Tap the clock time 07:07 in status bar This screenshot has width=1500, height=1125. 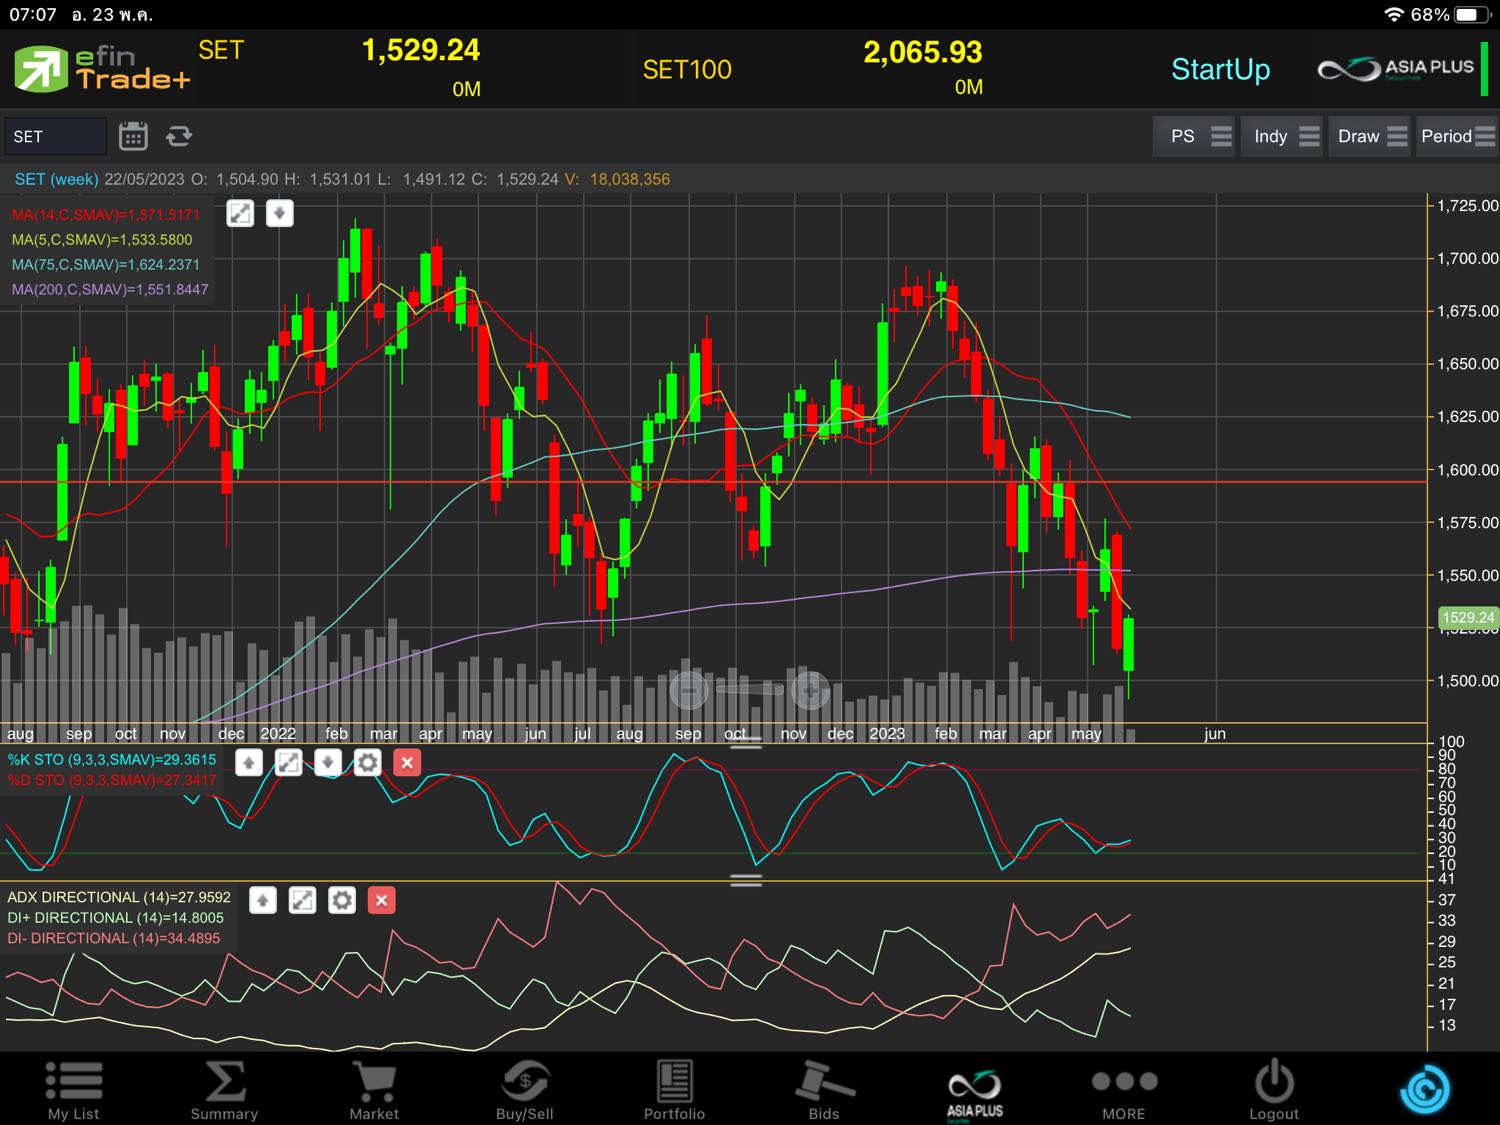33,14
